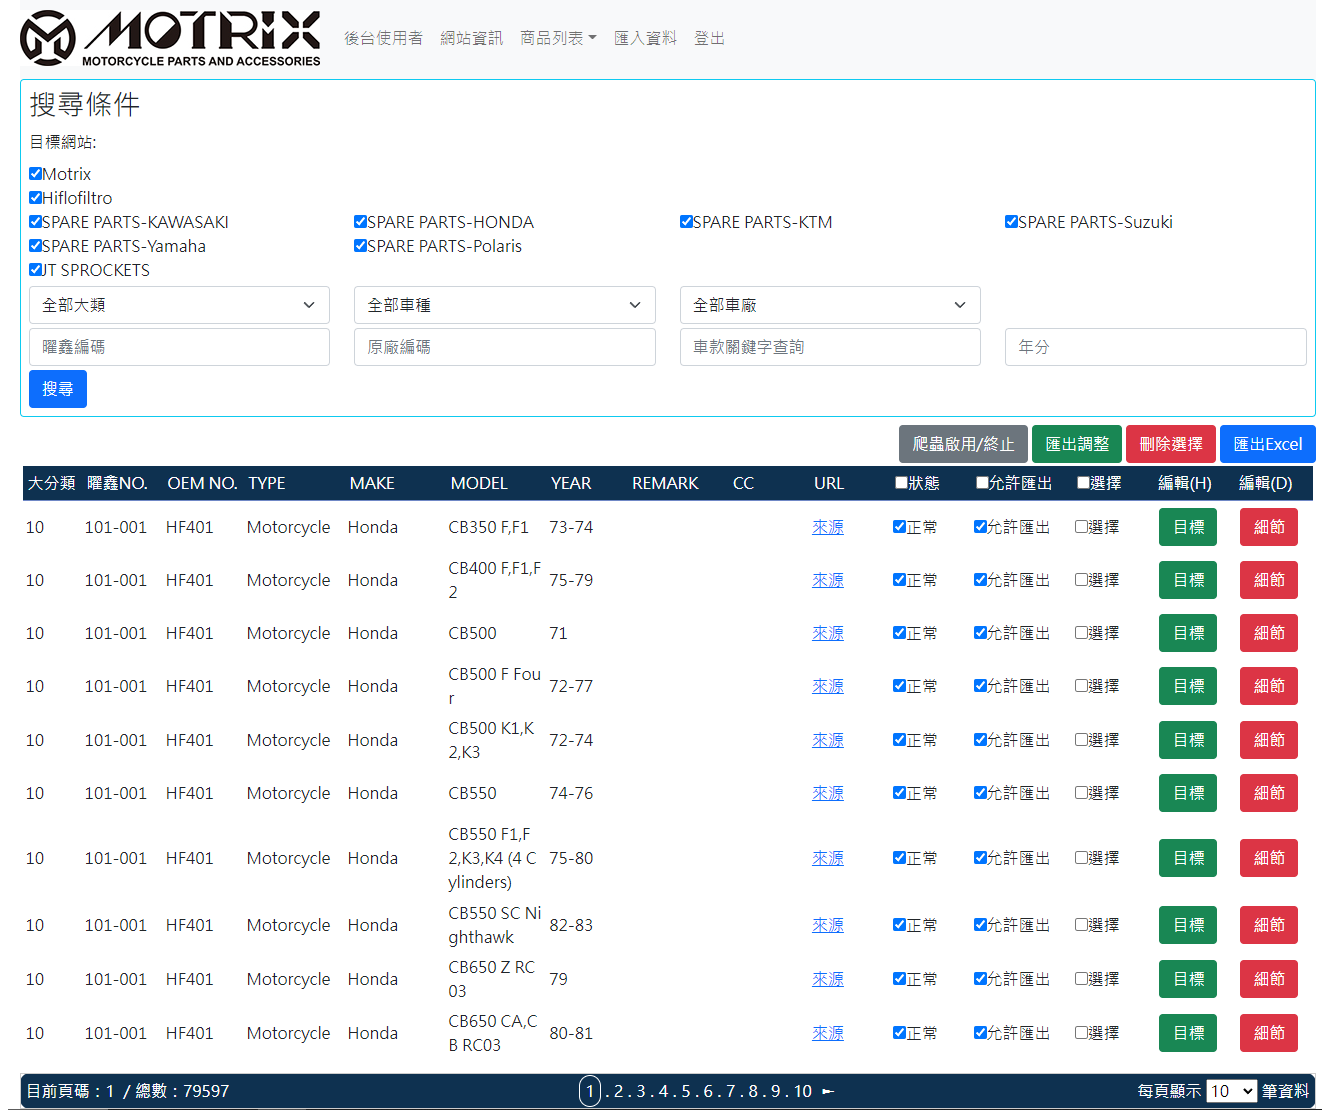Screen dimensions: 1322x1110
Task: Click 細節 button in CB500 F Four row
Action: click(x=1269, y=686)
